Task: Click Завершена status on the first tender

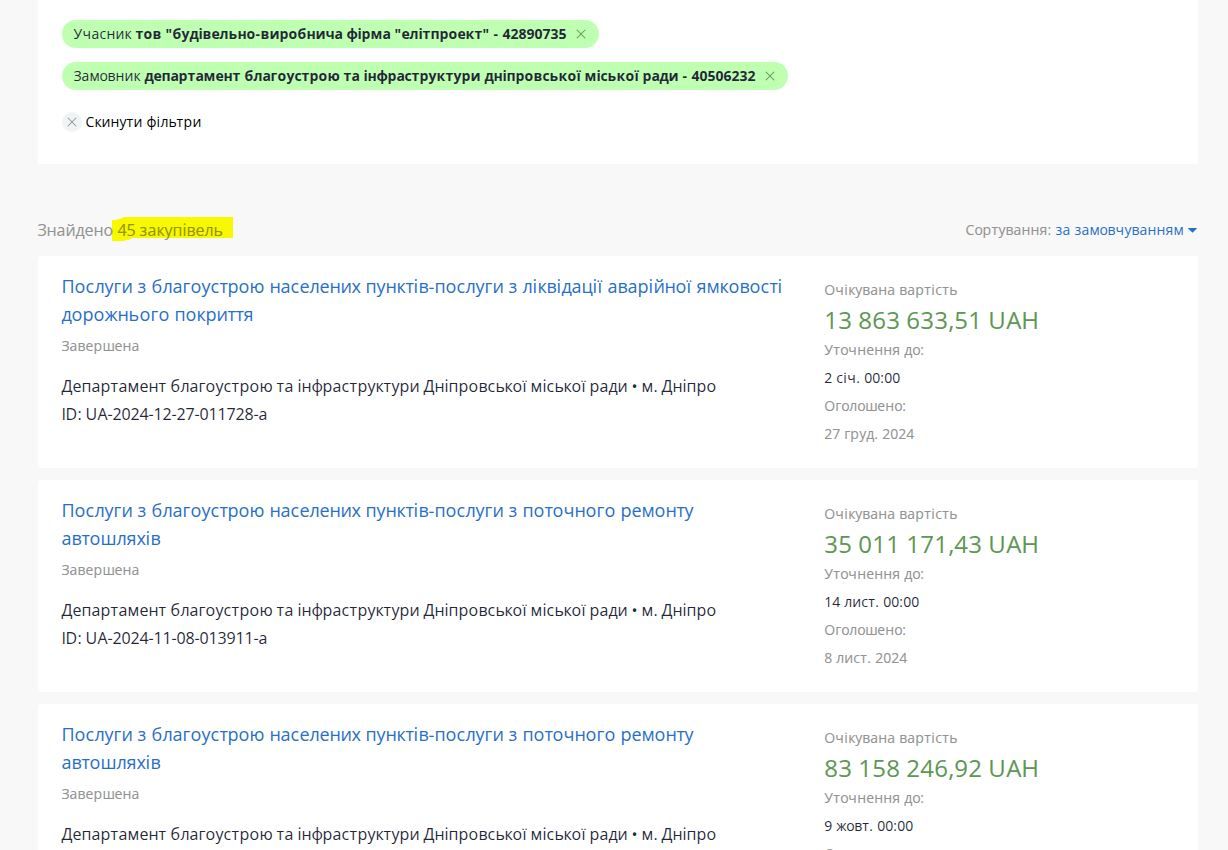Action: (100, 346)
